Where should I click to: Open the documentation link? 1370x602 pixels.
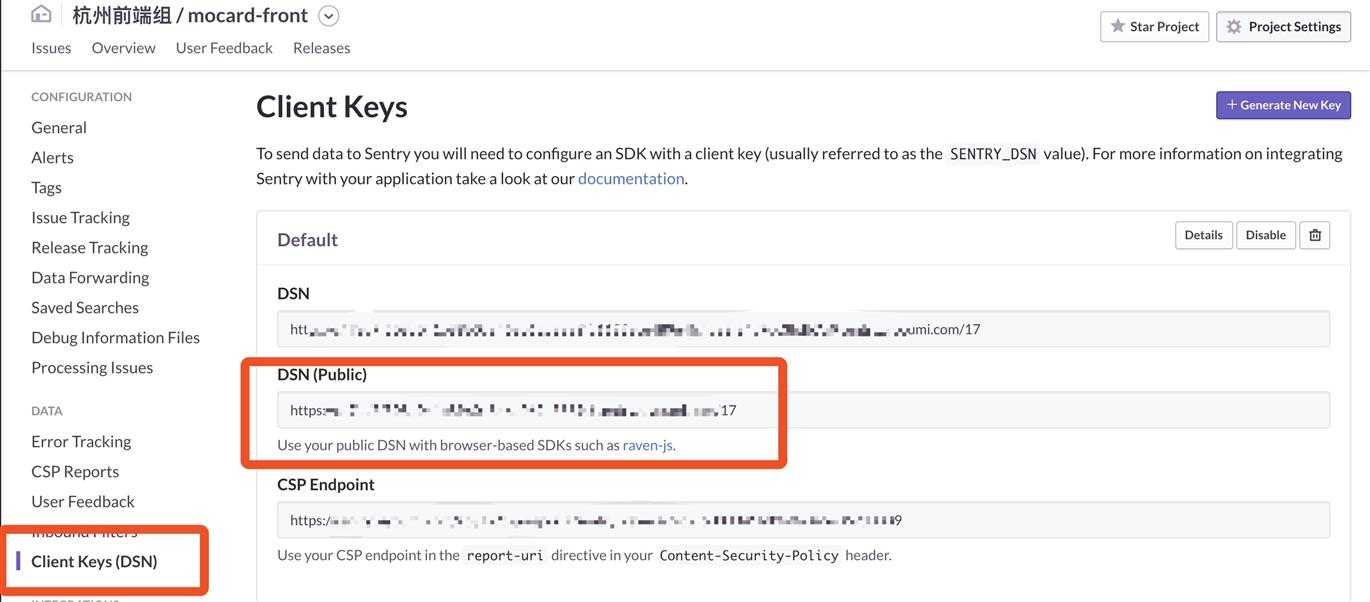[631, 179]
